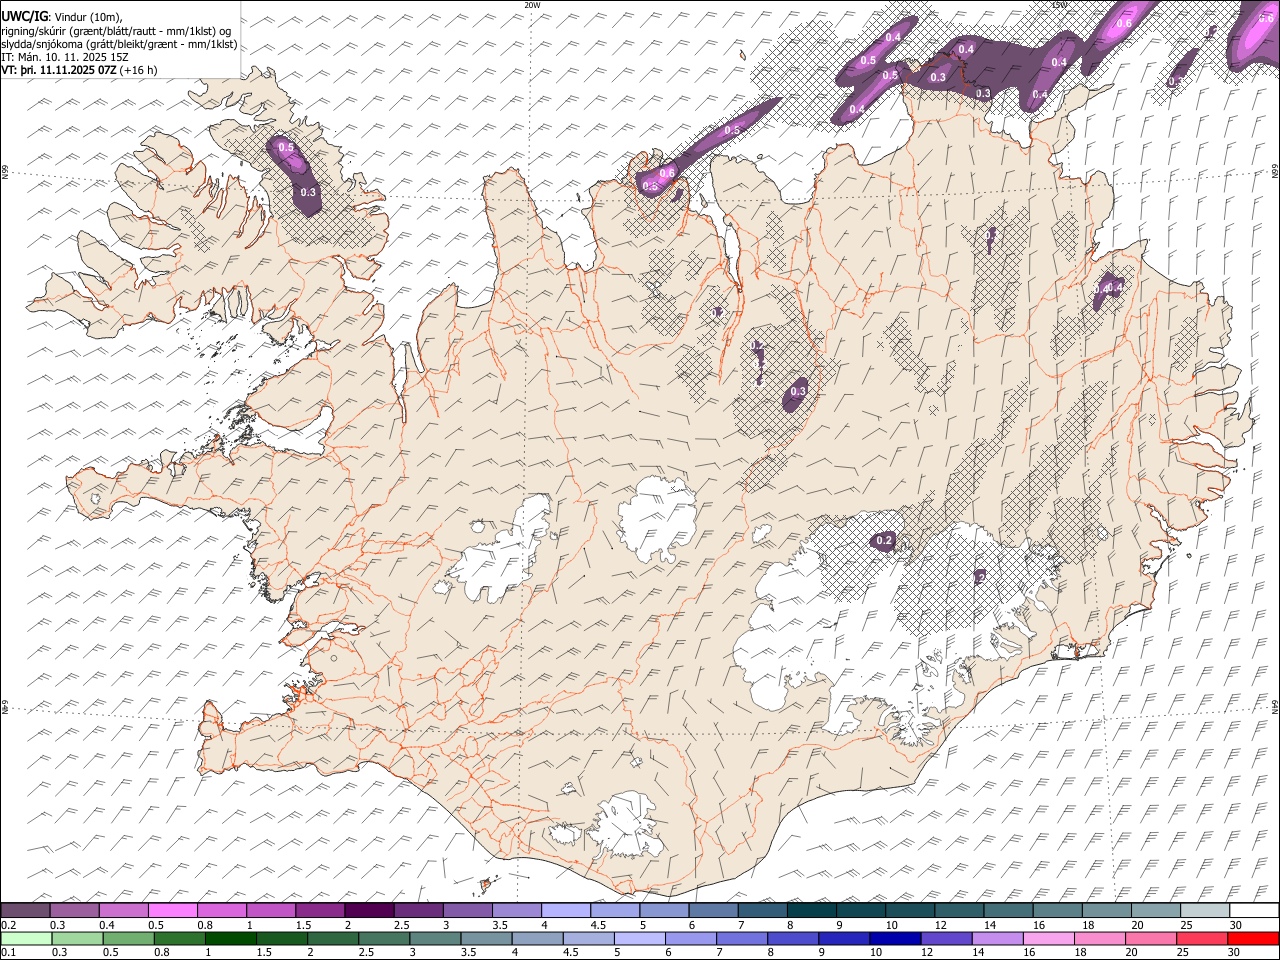This screenshot has width=1280, height=960.
Task: Click the 'VT: þri. 11.11.2025 07Z' valid time
Action: pos(58,70)
